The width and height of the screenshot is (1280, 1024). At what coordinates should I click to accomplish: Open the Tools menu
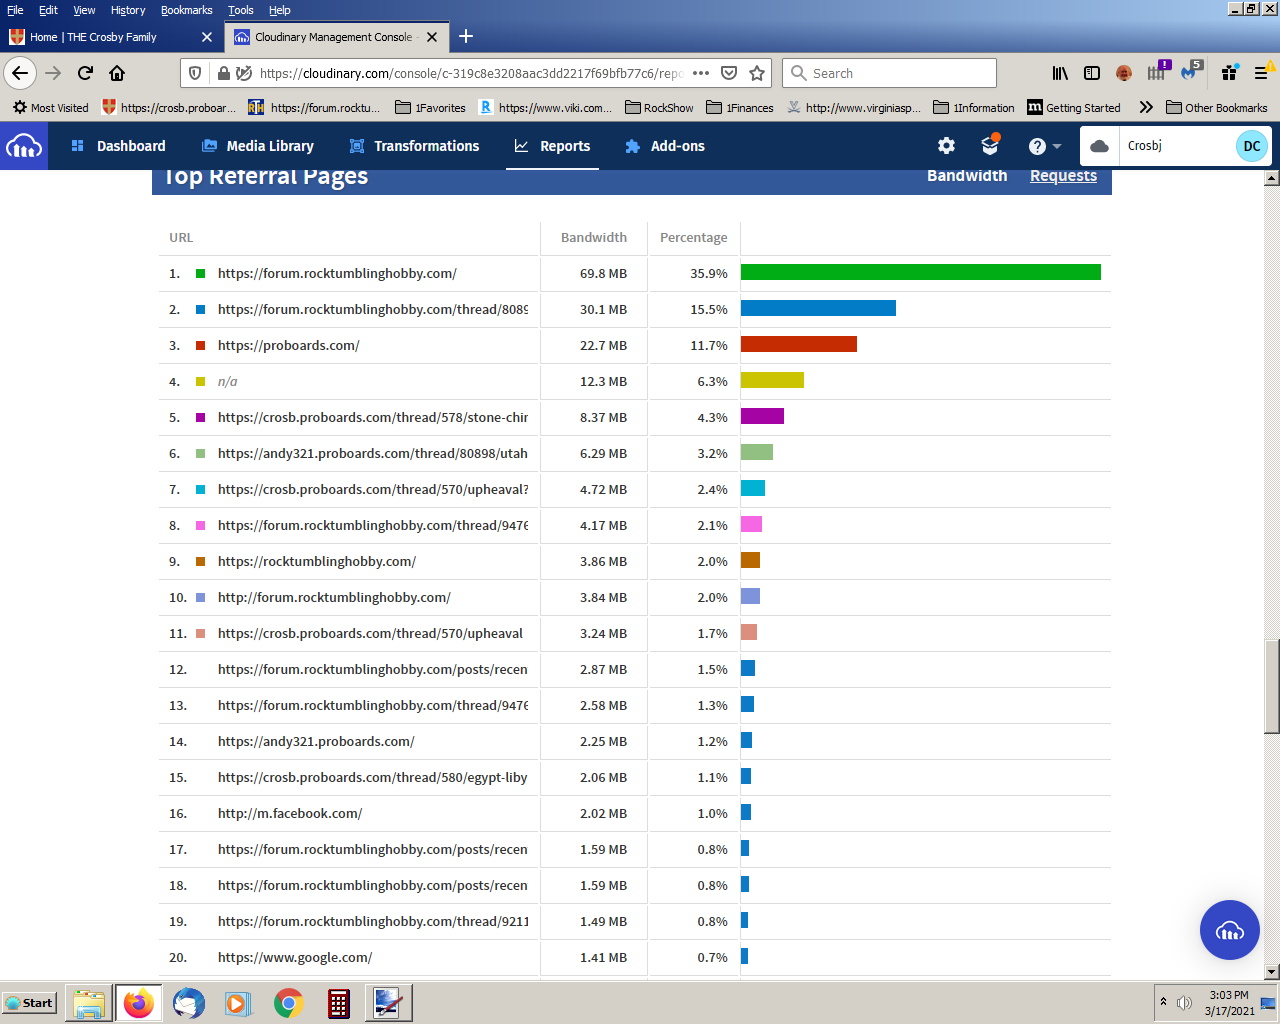240,10
